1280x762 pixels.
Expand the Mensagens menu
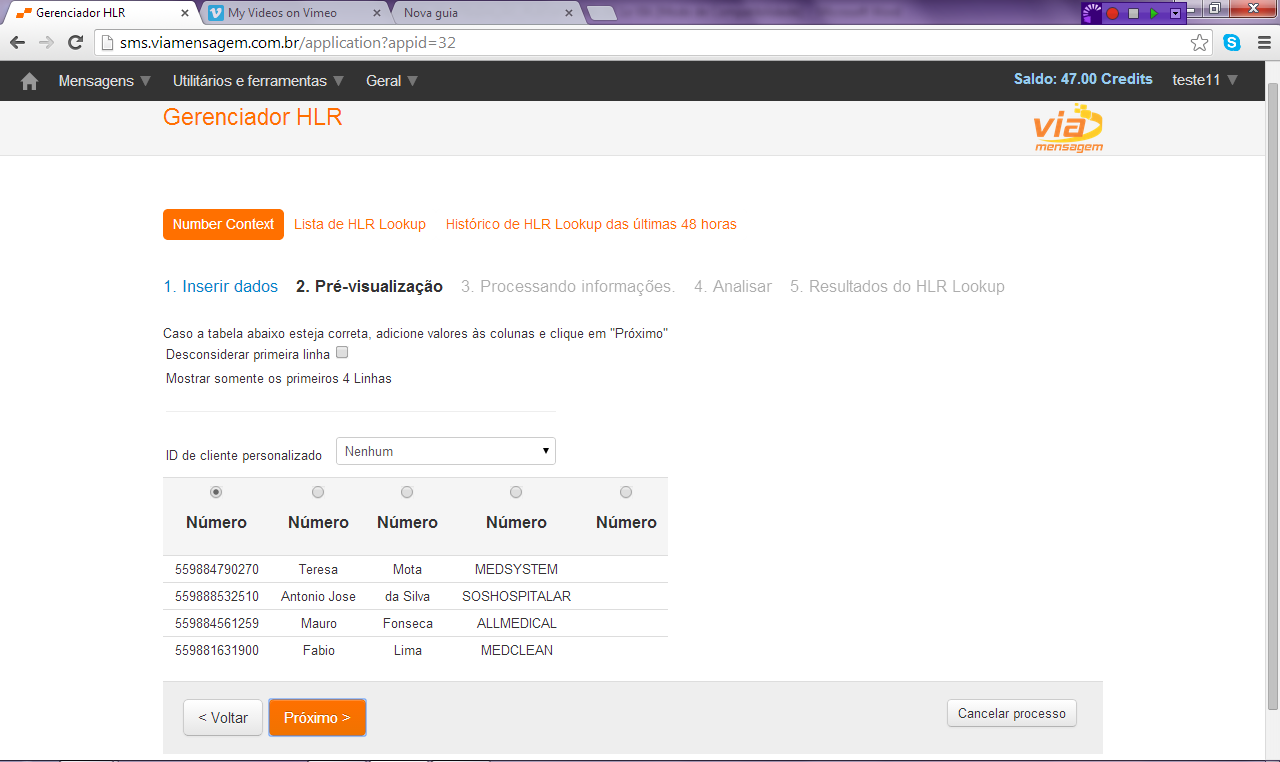click(x=105, y=81)
